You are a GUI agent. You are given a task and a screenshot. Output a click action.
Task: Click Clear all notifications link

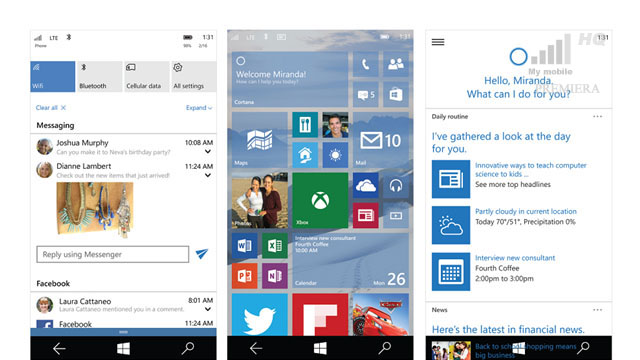point(51,108)
